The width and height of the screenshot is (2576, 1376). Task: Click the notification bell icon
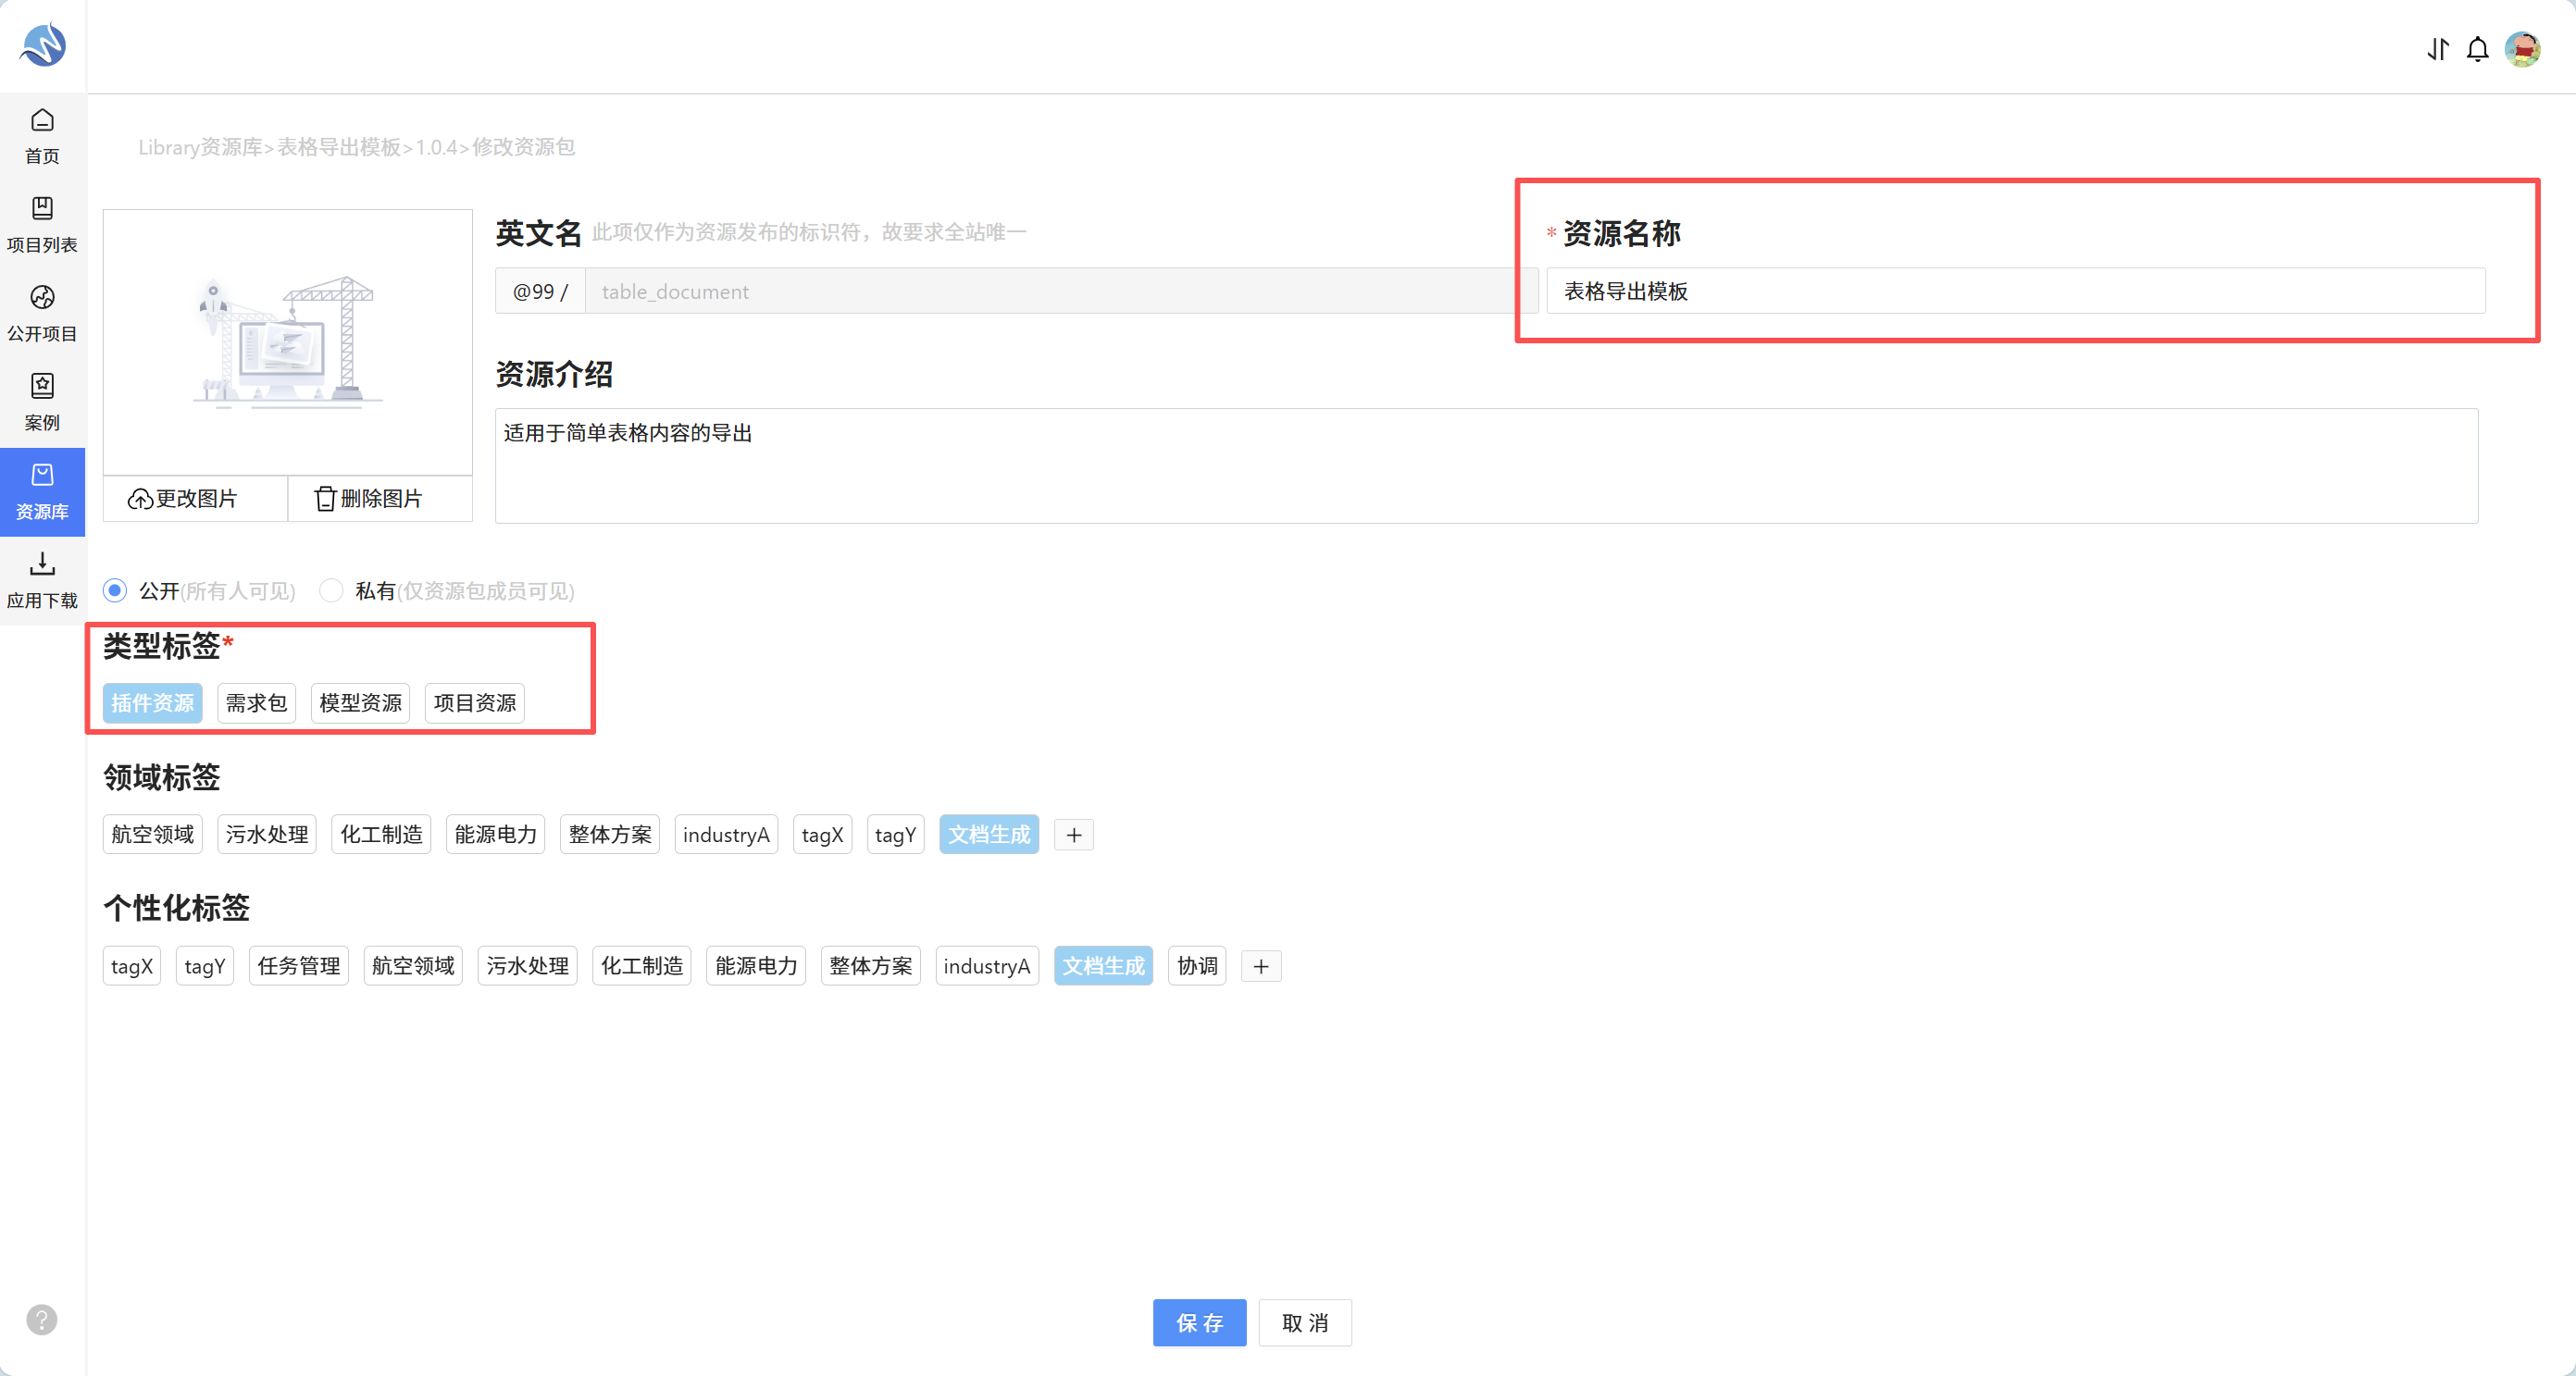point(2478,49)
